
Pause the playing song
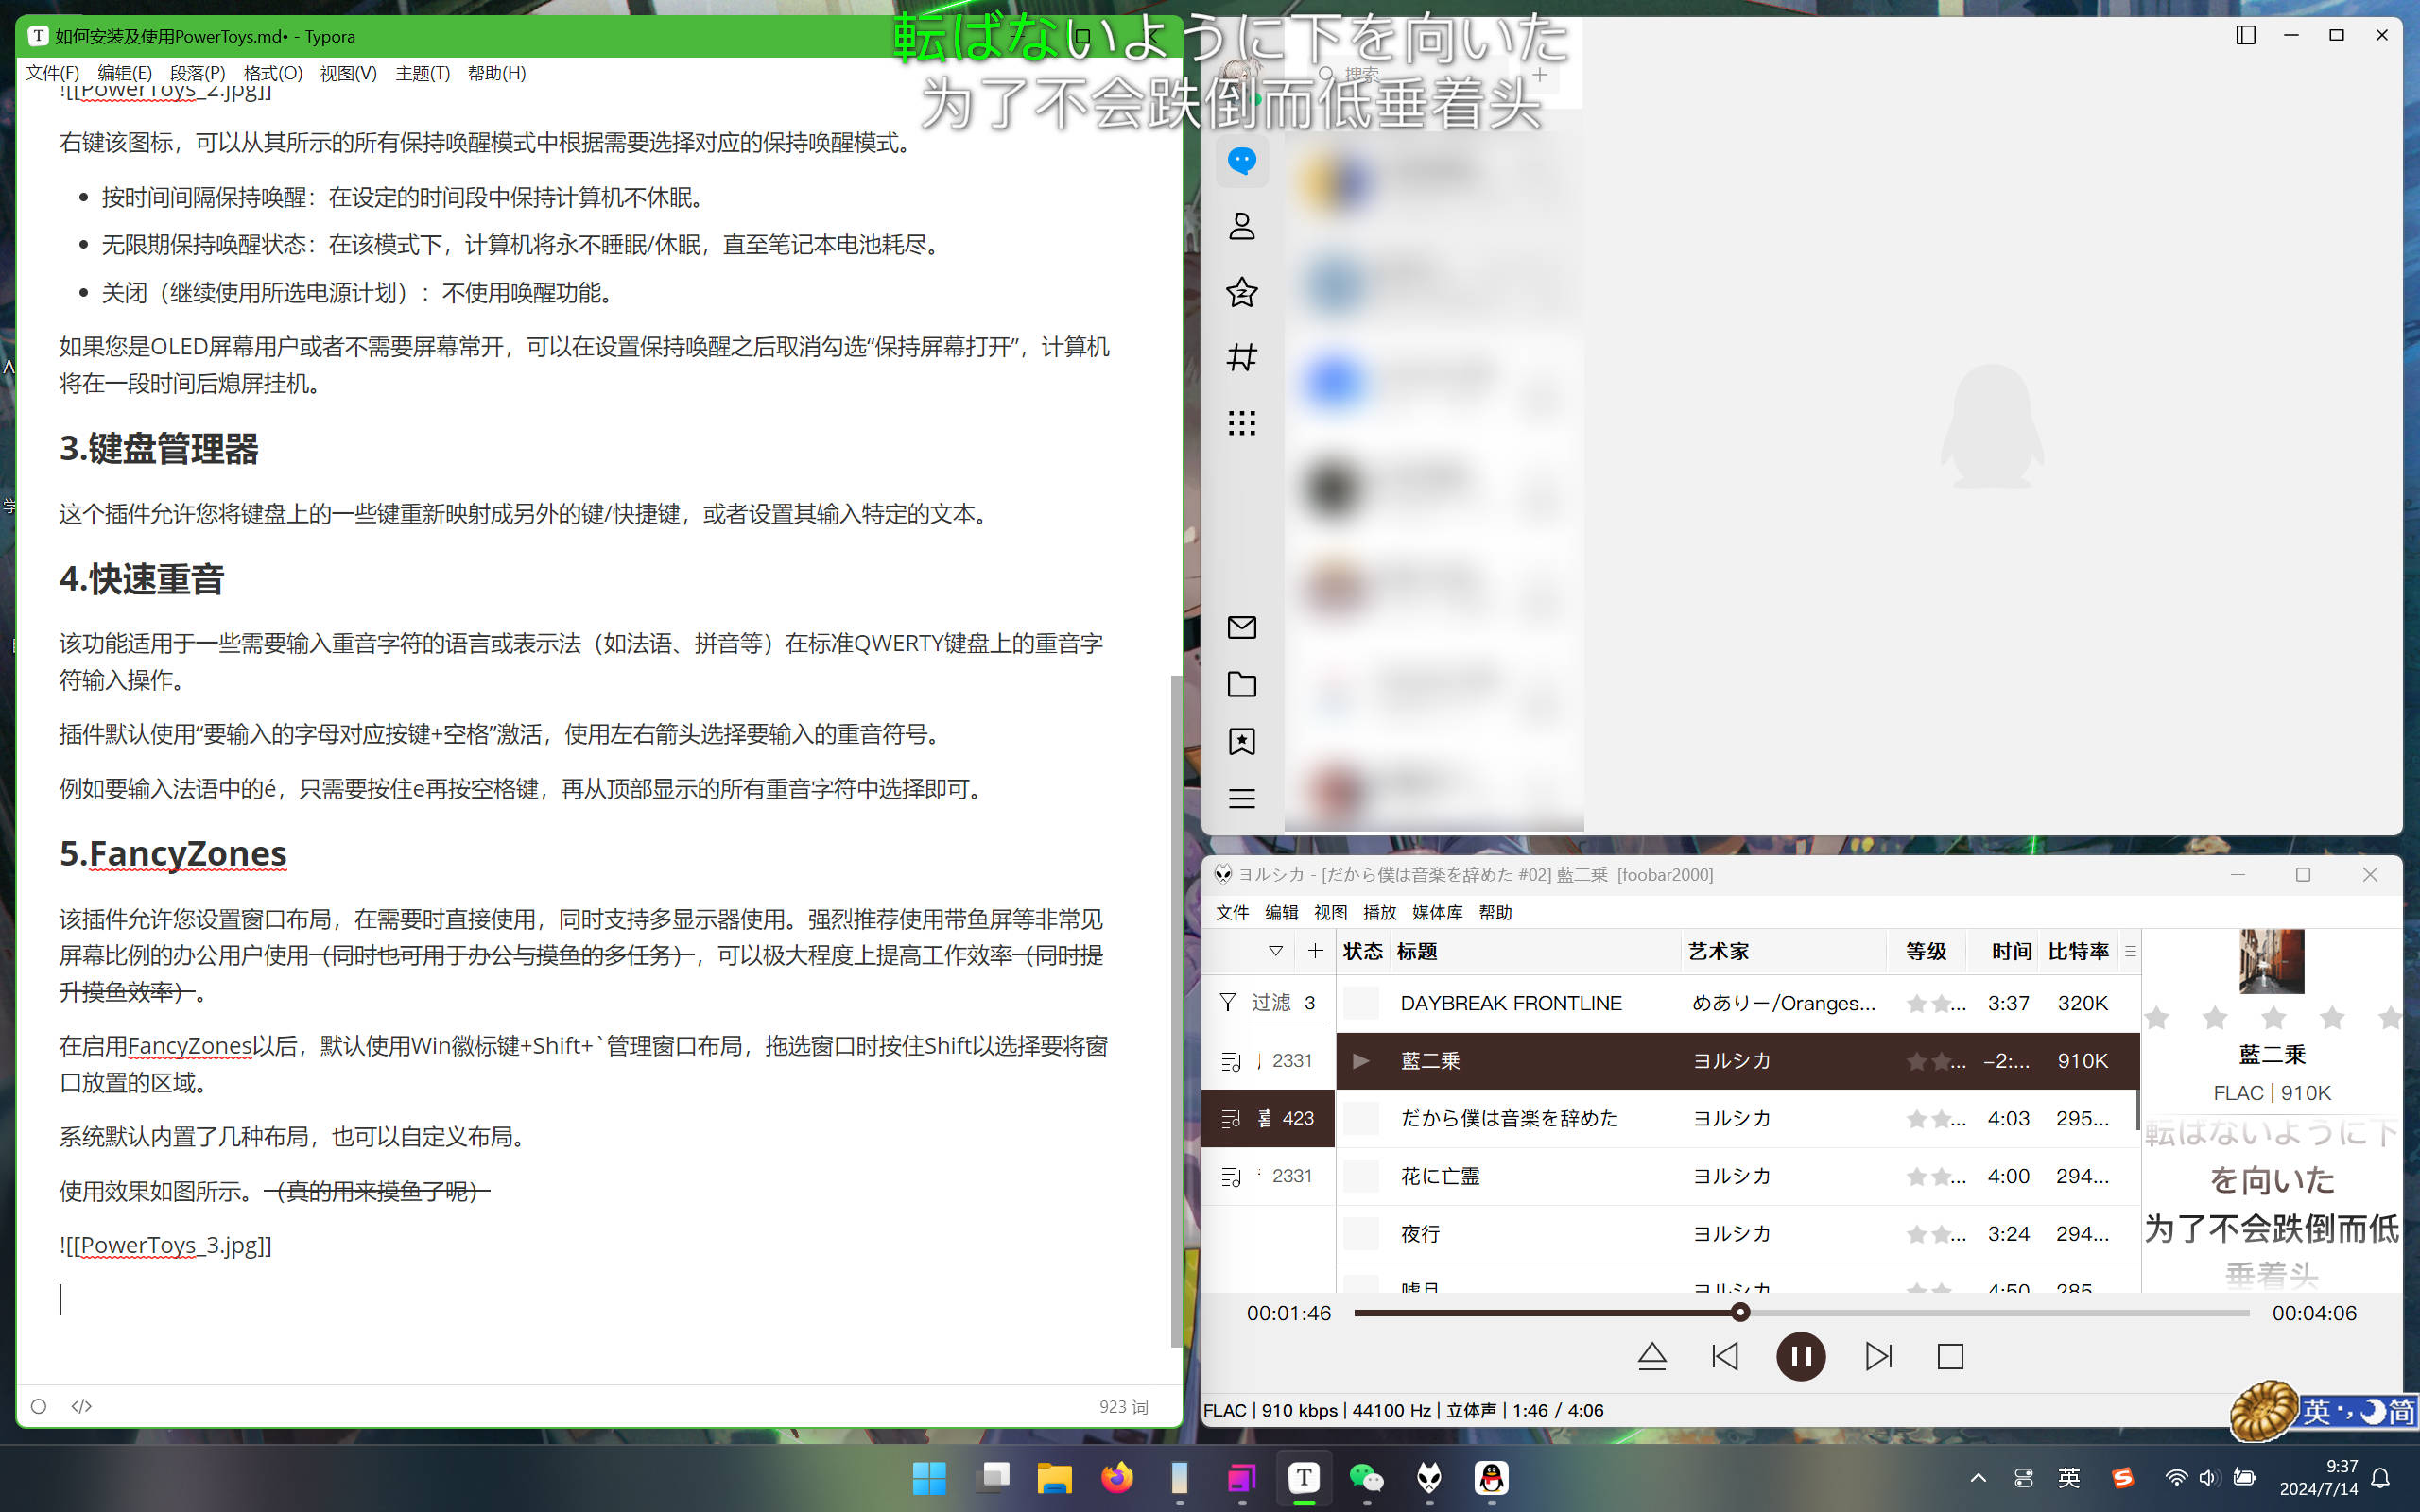pos(1800,1356)
